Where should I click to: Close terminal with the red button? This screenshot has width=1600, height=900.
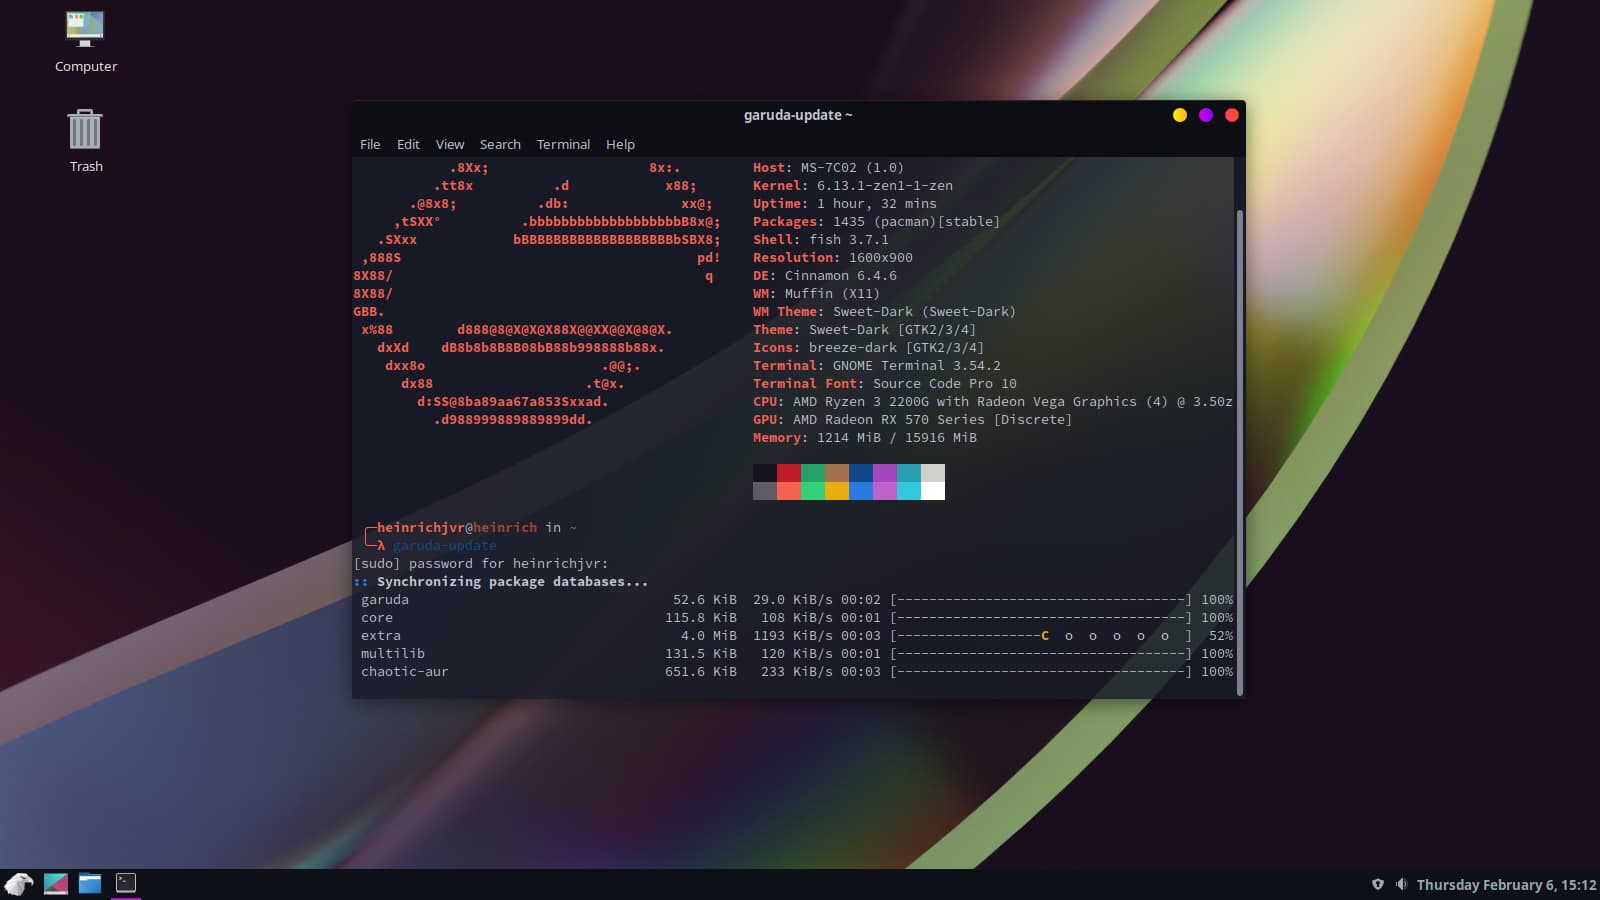[x=1232, y=115]
